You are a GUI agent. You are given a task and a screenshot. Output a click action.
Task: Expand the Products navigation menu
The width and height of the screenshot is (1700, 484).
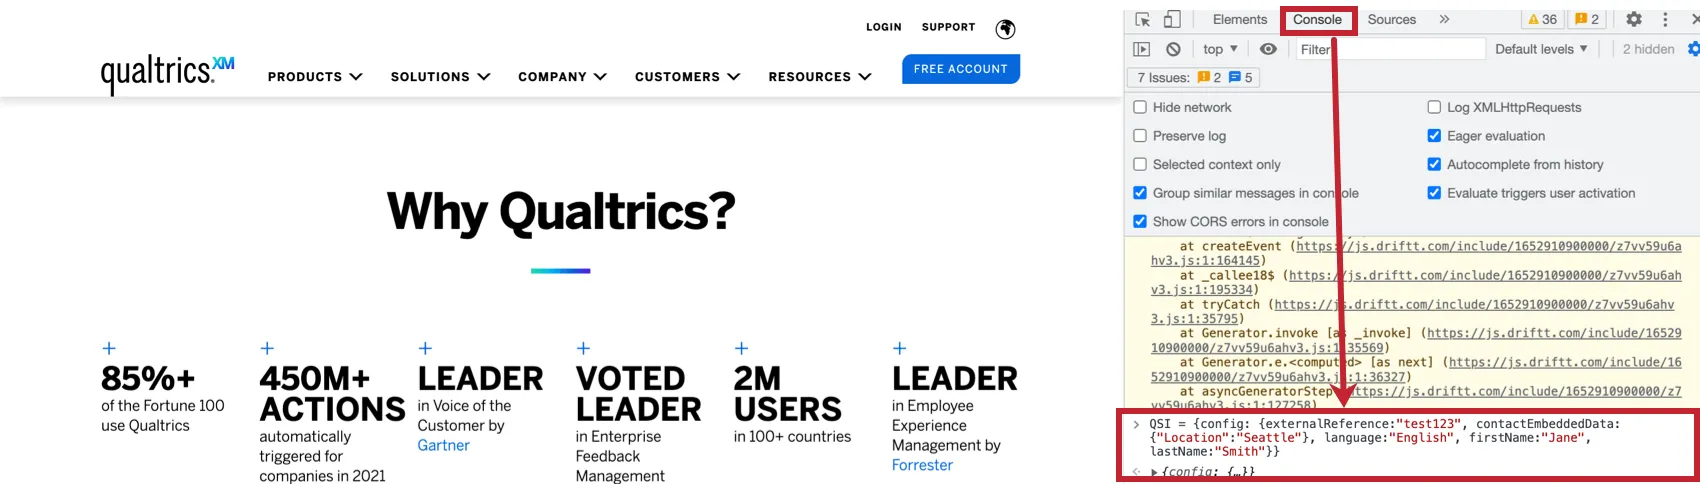pos(314,77)
